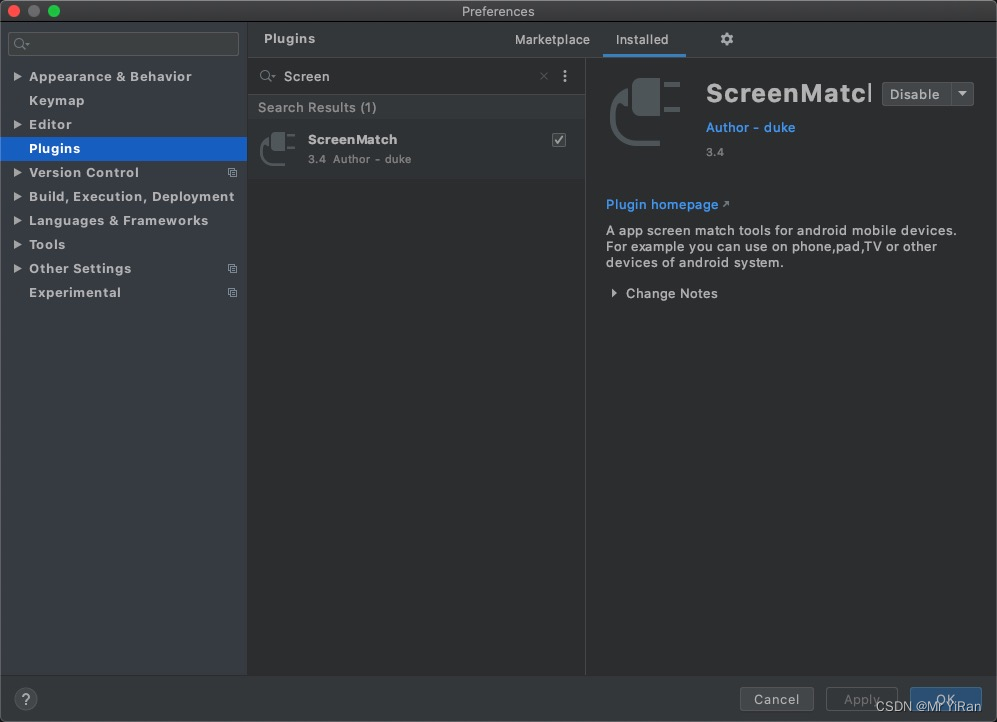Open Keymap settings

point(57,100)
